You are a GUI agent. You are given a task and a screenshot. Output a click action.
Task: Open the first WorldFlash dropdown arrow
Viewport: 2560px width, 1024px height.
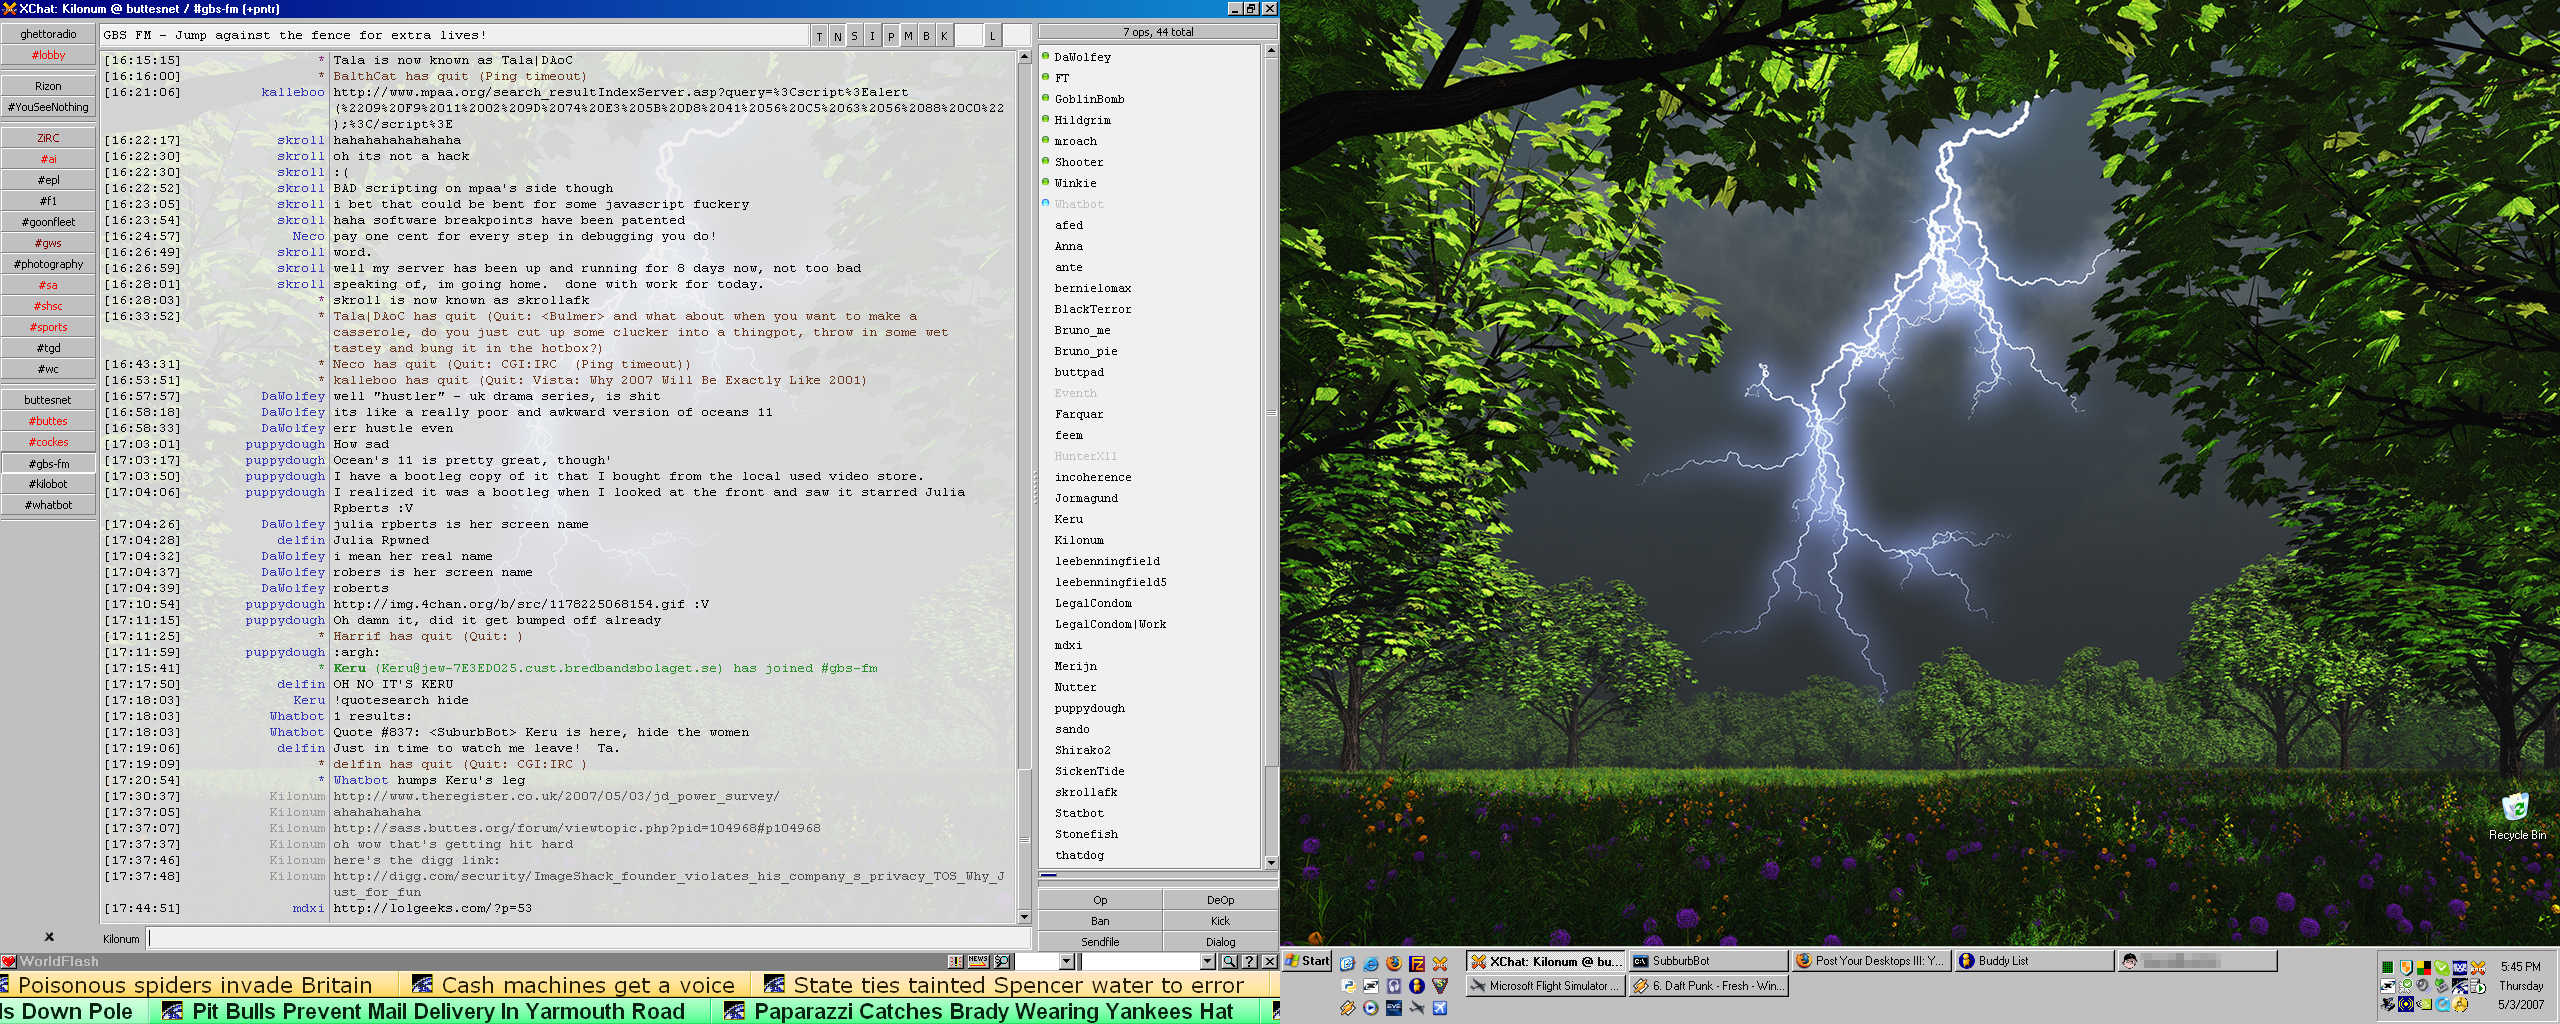1066,961
